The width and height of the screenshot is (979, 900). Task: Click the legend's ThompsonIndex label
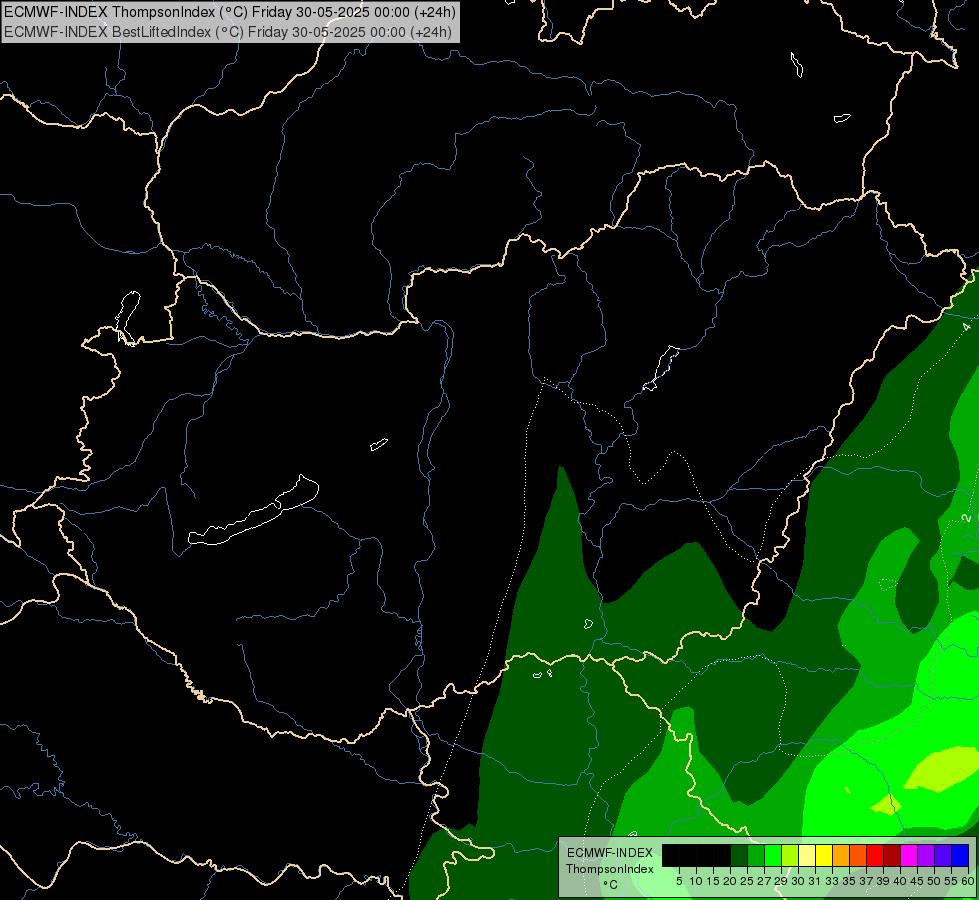point(609,869)
